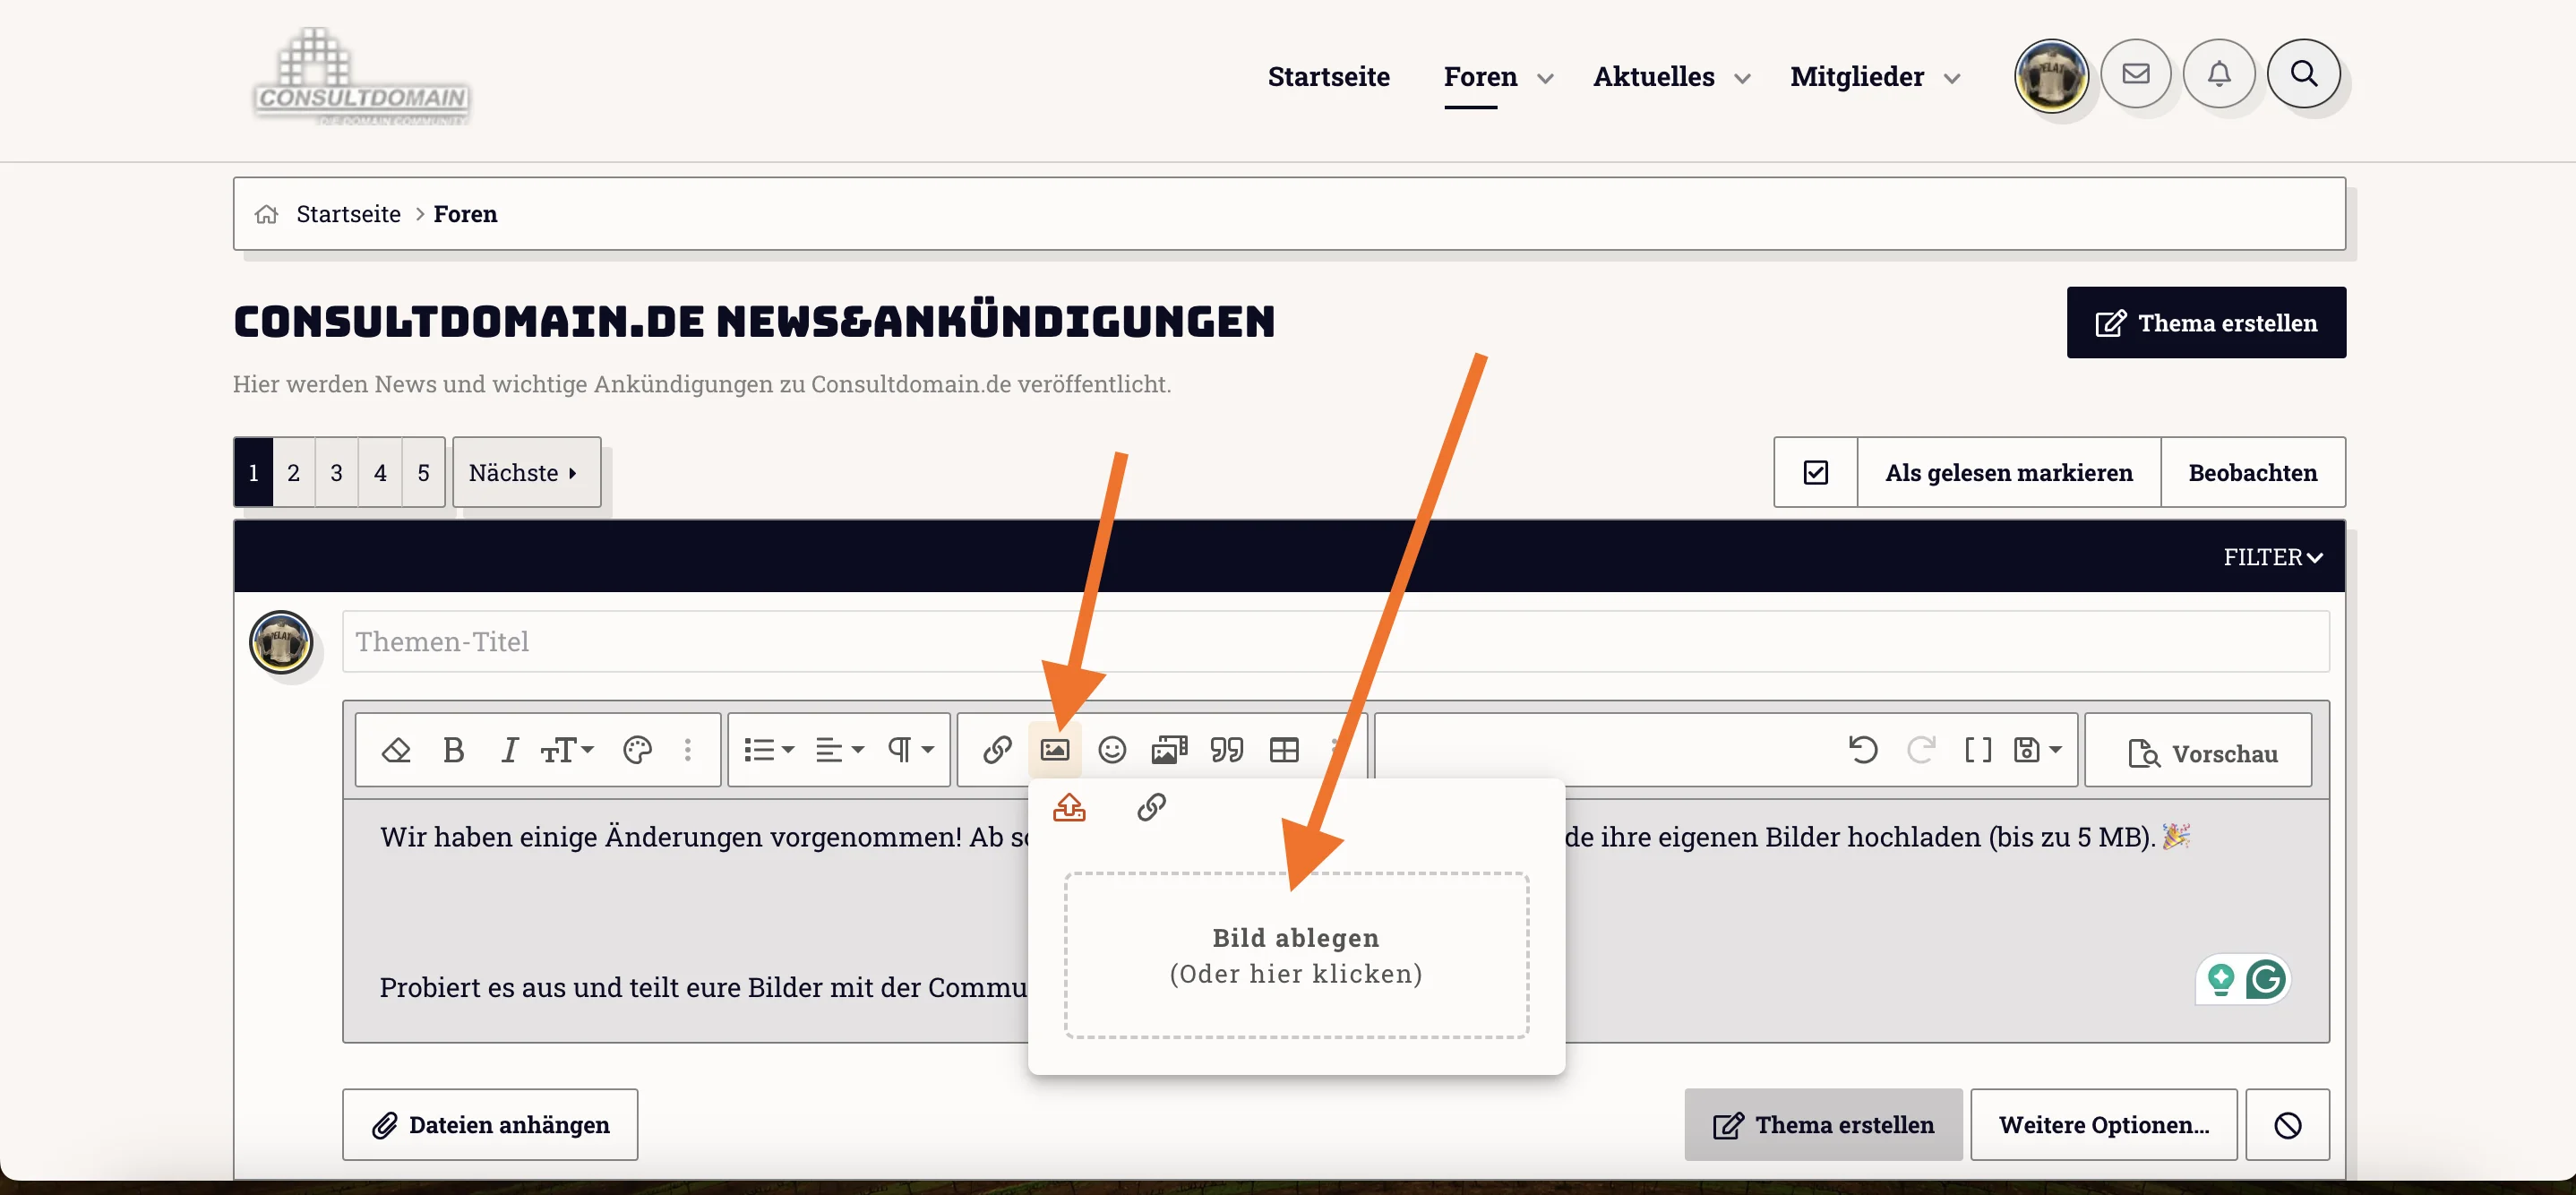The width and height of the screenshot is (2576, 1195).
Task: Insert a quote block
Action: tap(1227, 750)
